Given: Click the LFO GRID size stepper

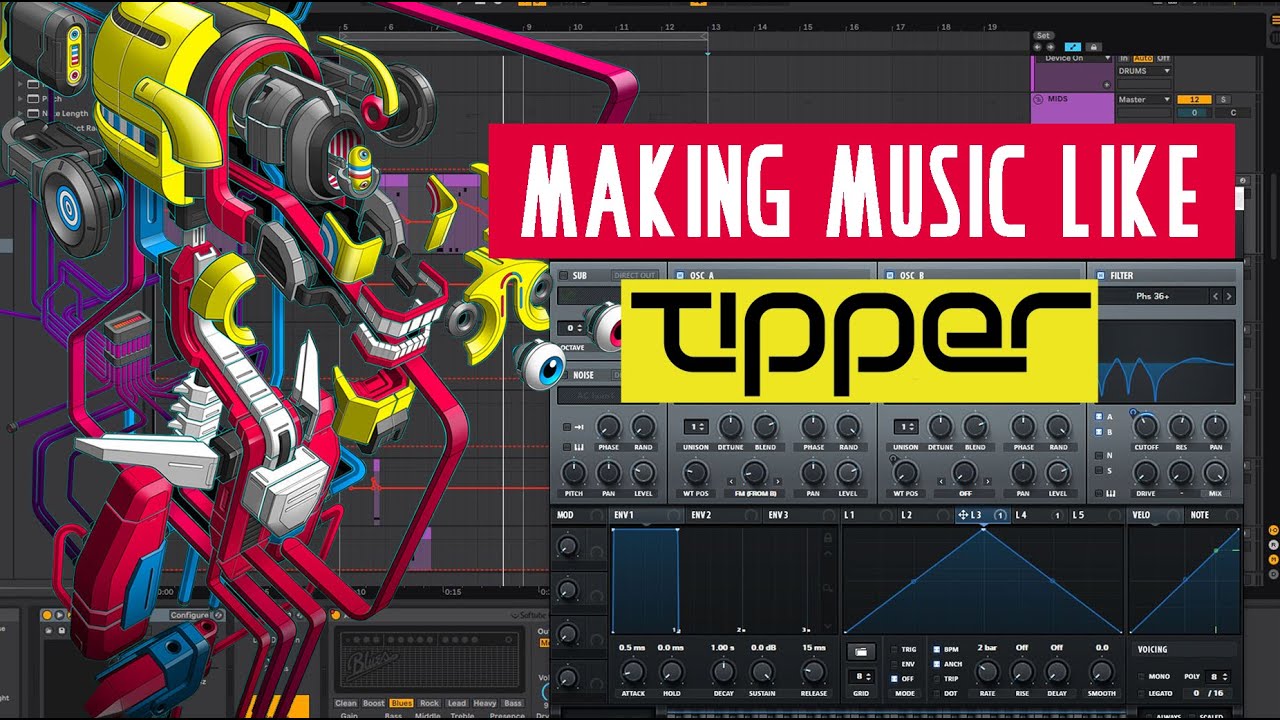Looking at the screenshot, I should (861, 677).
